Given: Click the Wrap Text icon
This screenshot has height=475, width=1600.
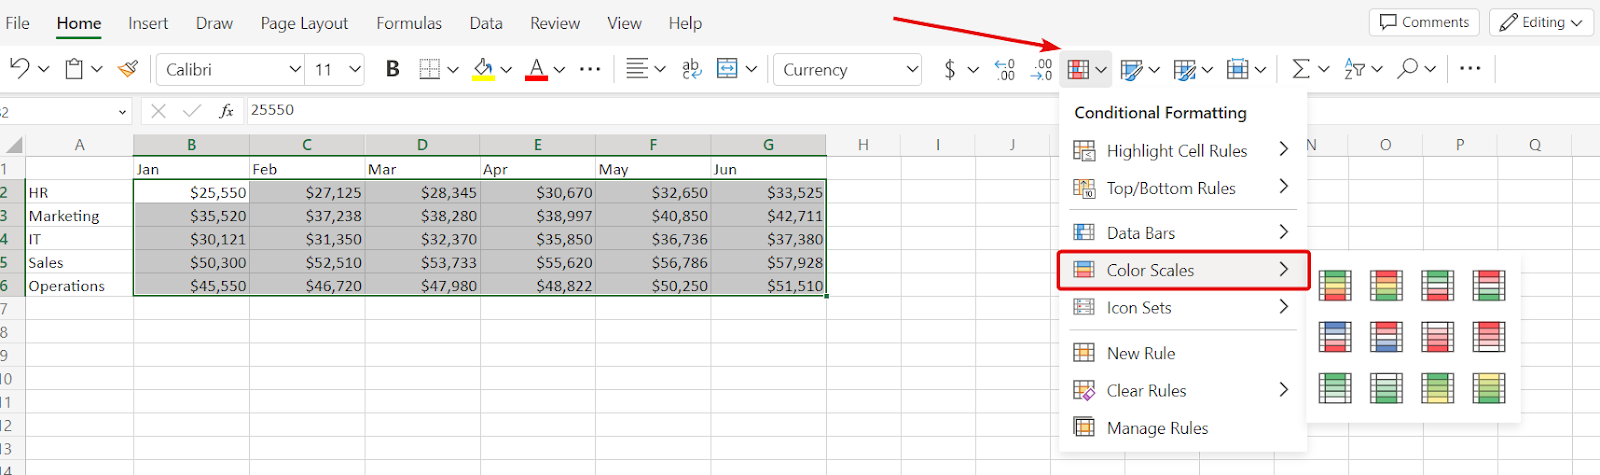Looking at the screenshot, I should [691, 69].
